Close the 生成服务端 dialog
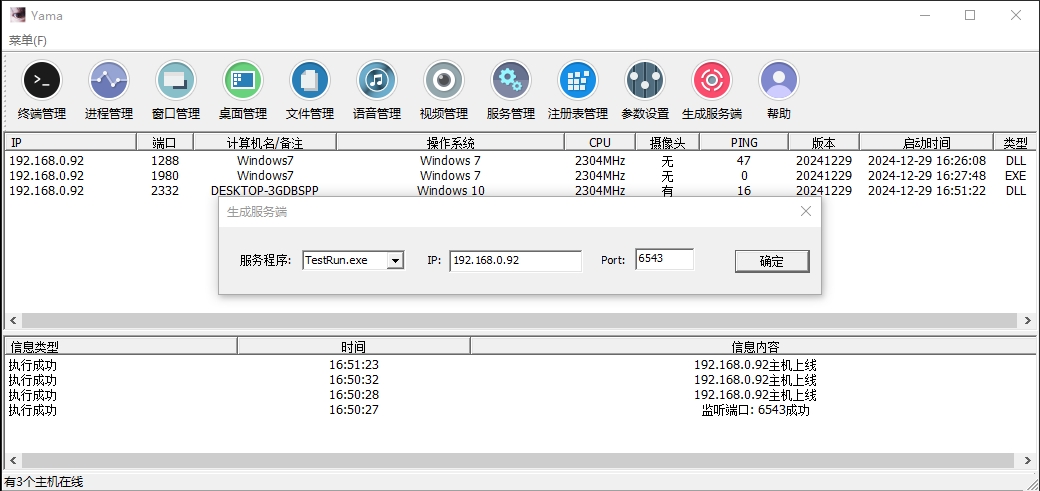Viewport: 1040px width, 491px height. pyautogui.click(x=806, y=211)
